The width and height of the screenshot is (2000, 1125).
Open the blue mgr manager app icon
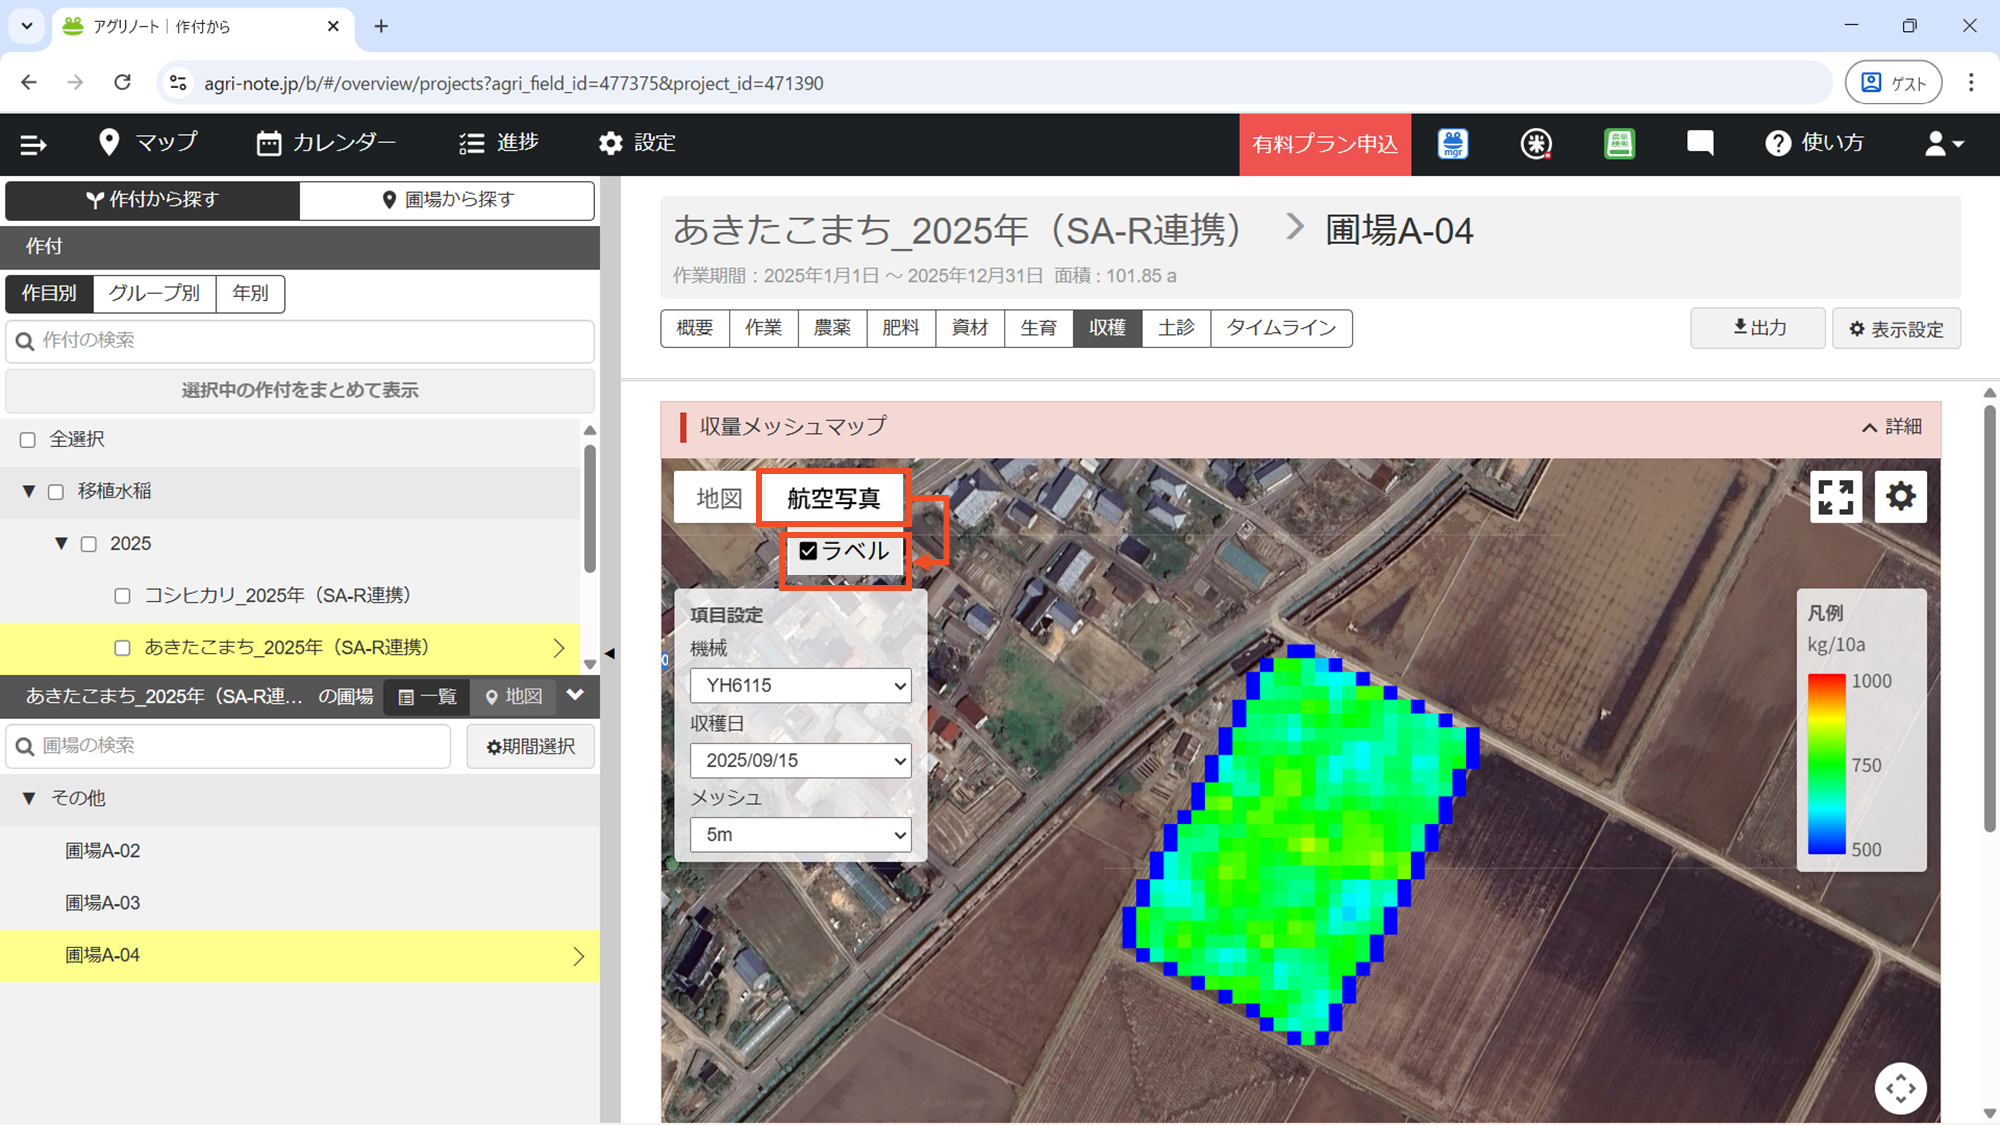pos(1453,144)
